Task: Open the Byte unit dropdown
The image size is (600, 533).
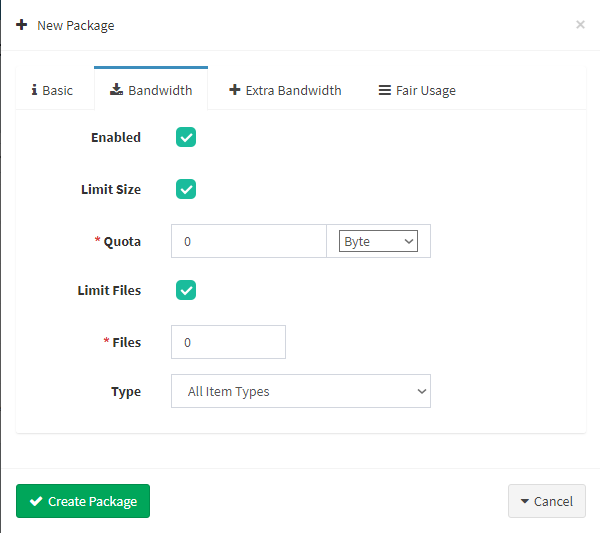Action: [x=378, y=241]
